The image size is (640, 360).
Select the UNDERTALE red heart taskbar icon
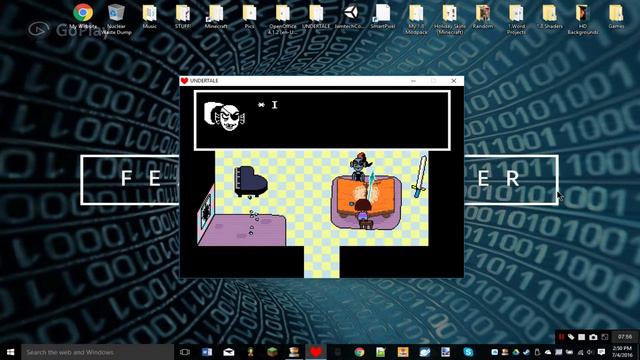[x=316, y=352]
